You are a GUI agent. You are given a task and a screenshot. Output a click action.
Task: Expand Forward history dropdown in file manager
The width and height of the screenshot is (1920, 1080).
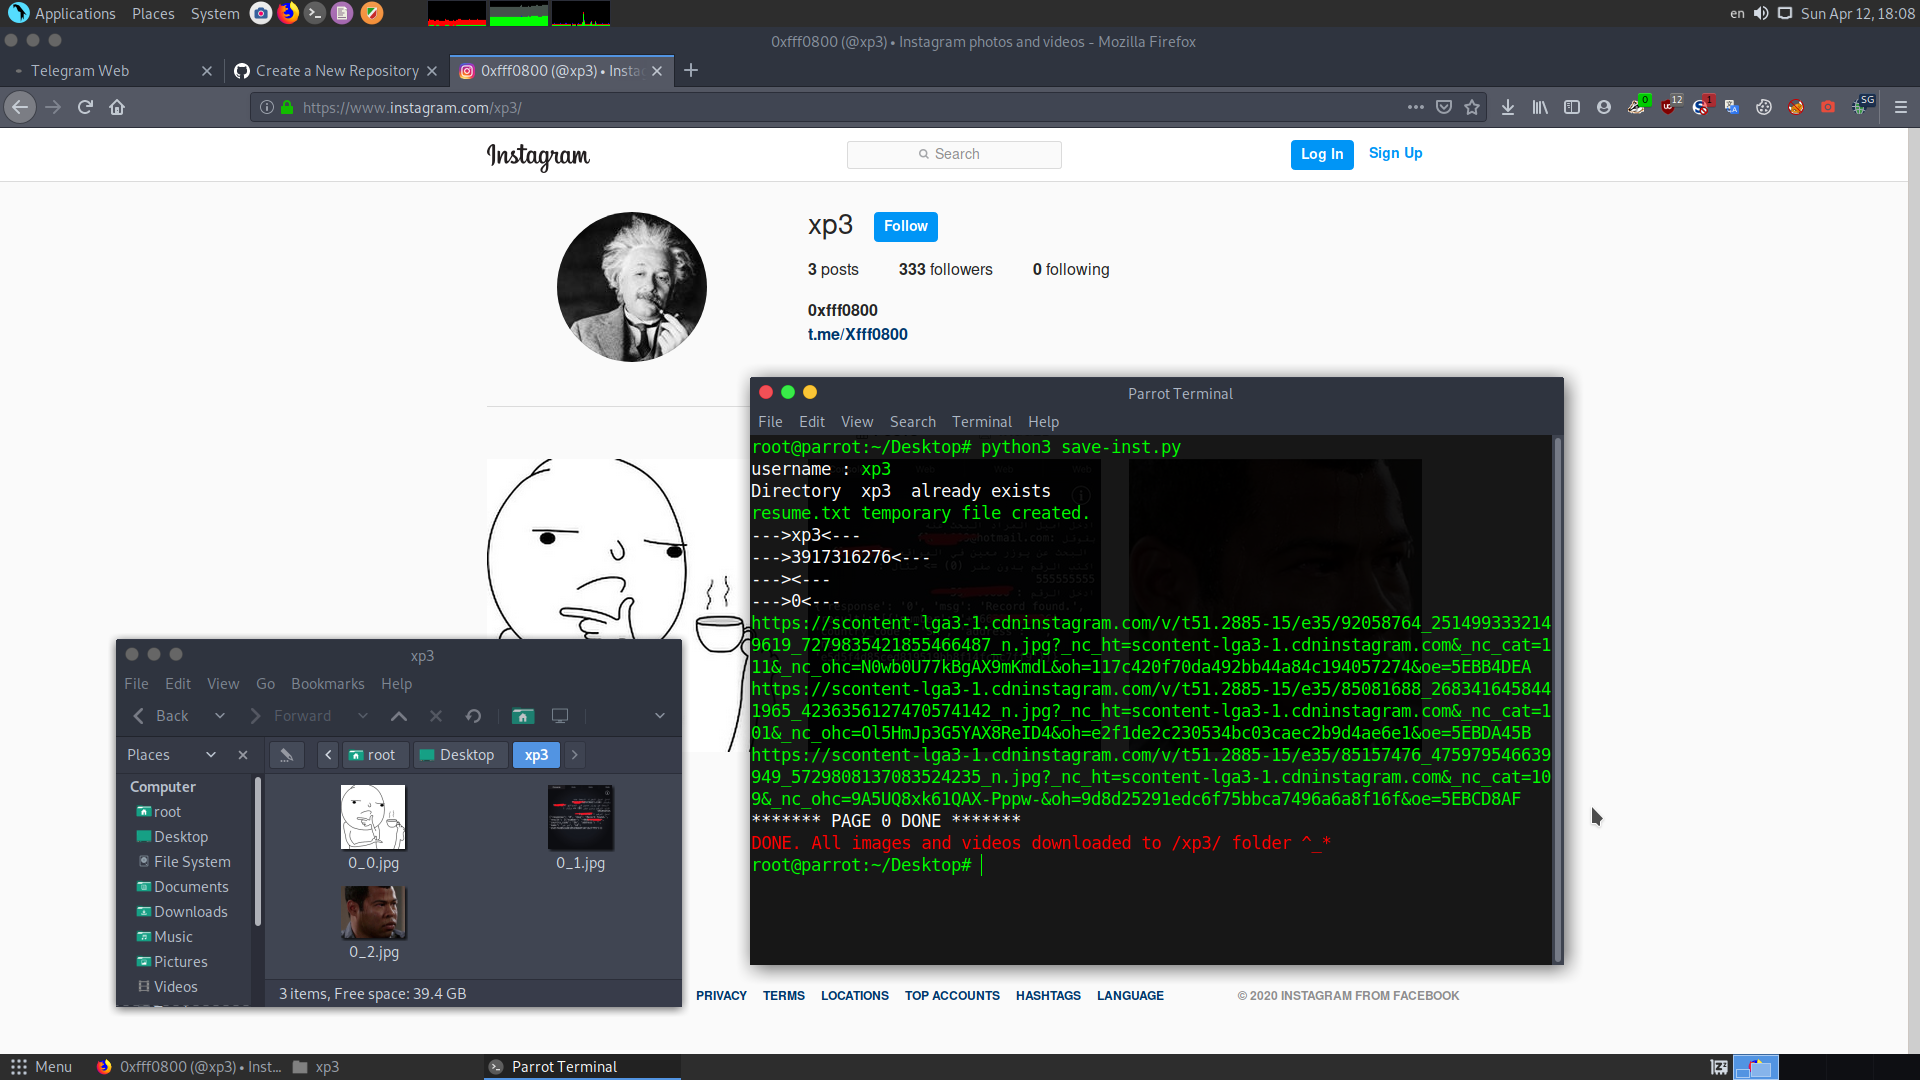[x=362, y=716]
